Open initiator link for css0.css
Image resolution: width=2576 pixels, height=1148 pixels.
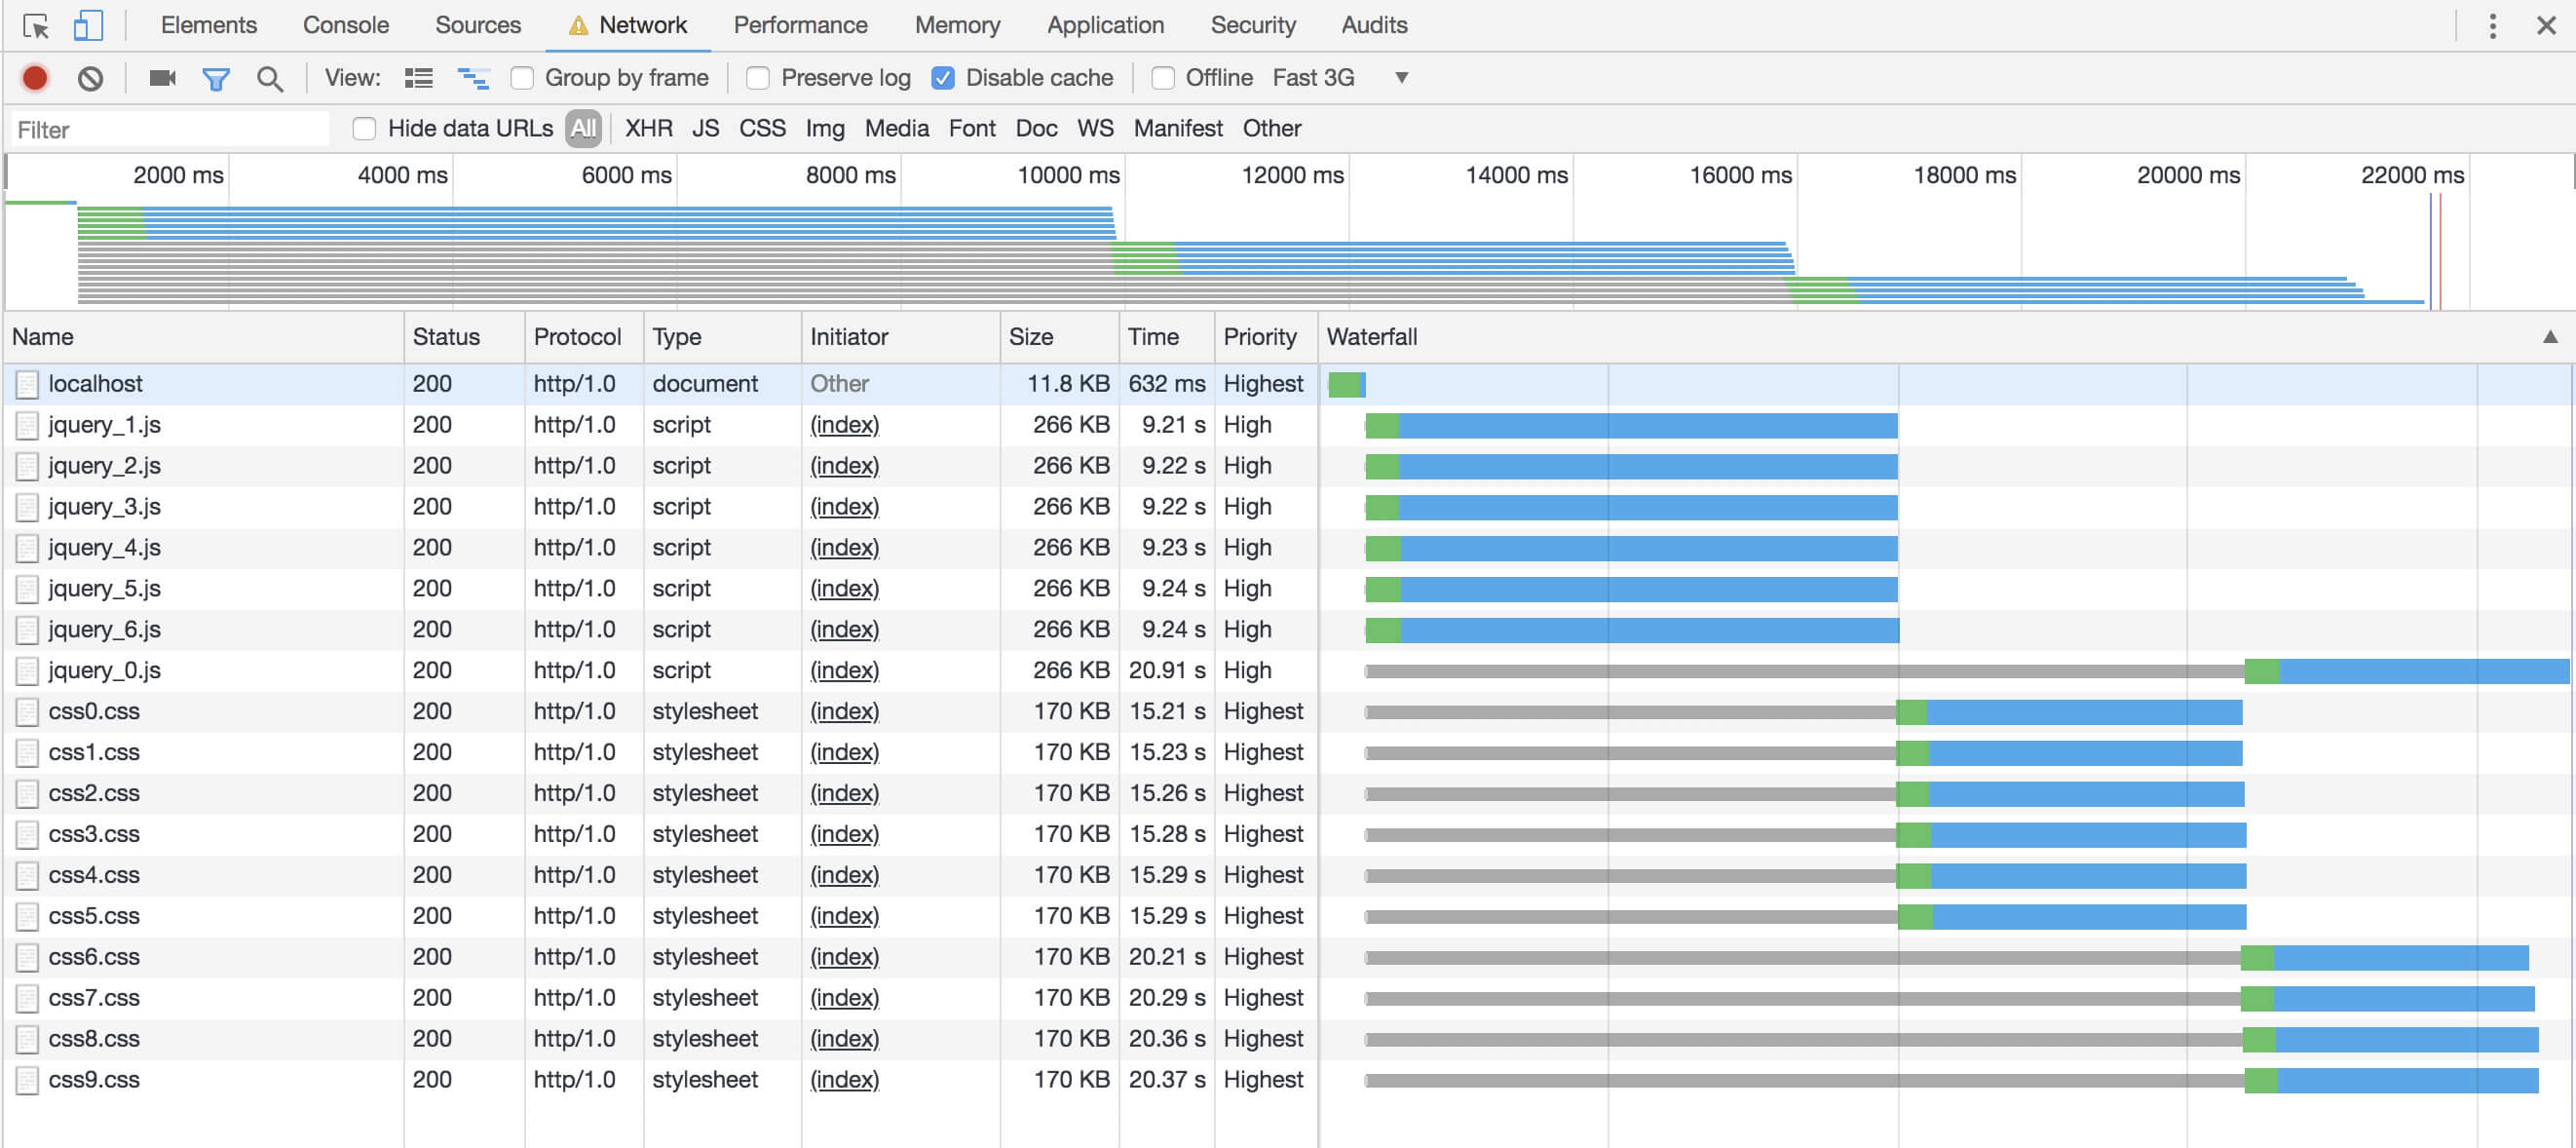[845, 711]
